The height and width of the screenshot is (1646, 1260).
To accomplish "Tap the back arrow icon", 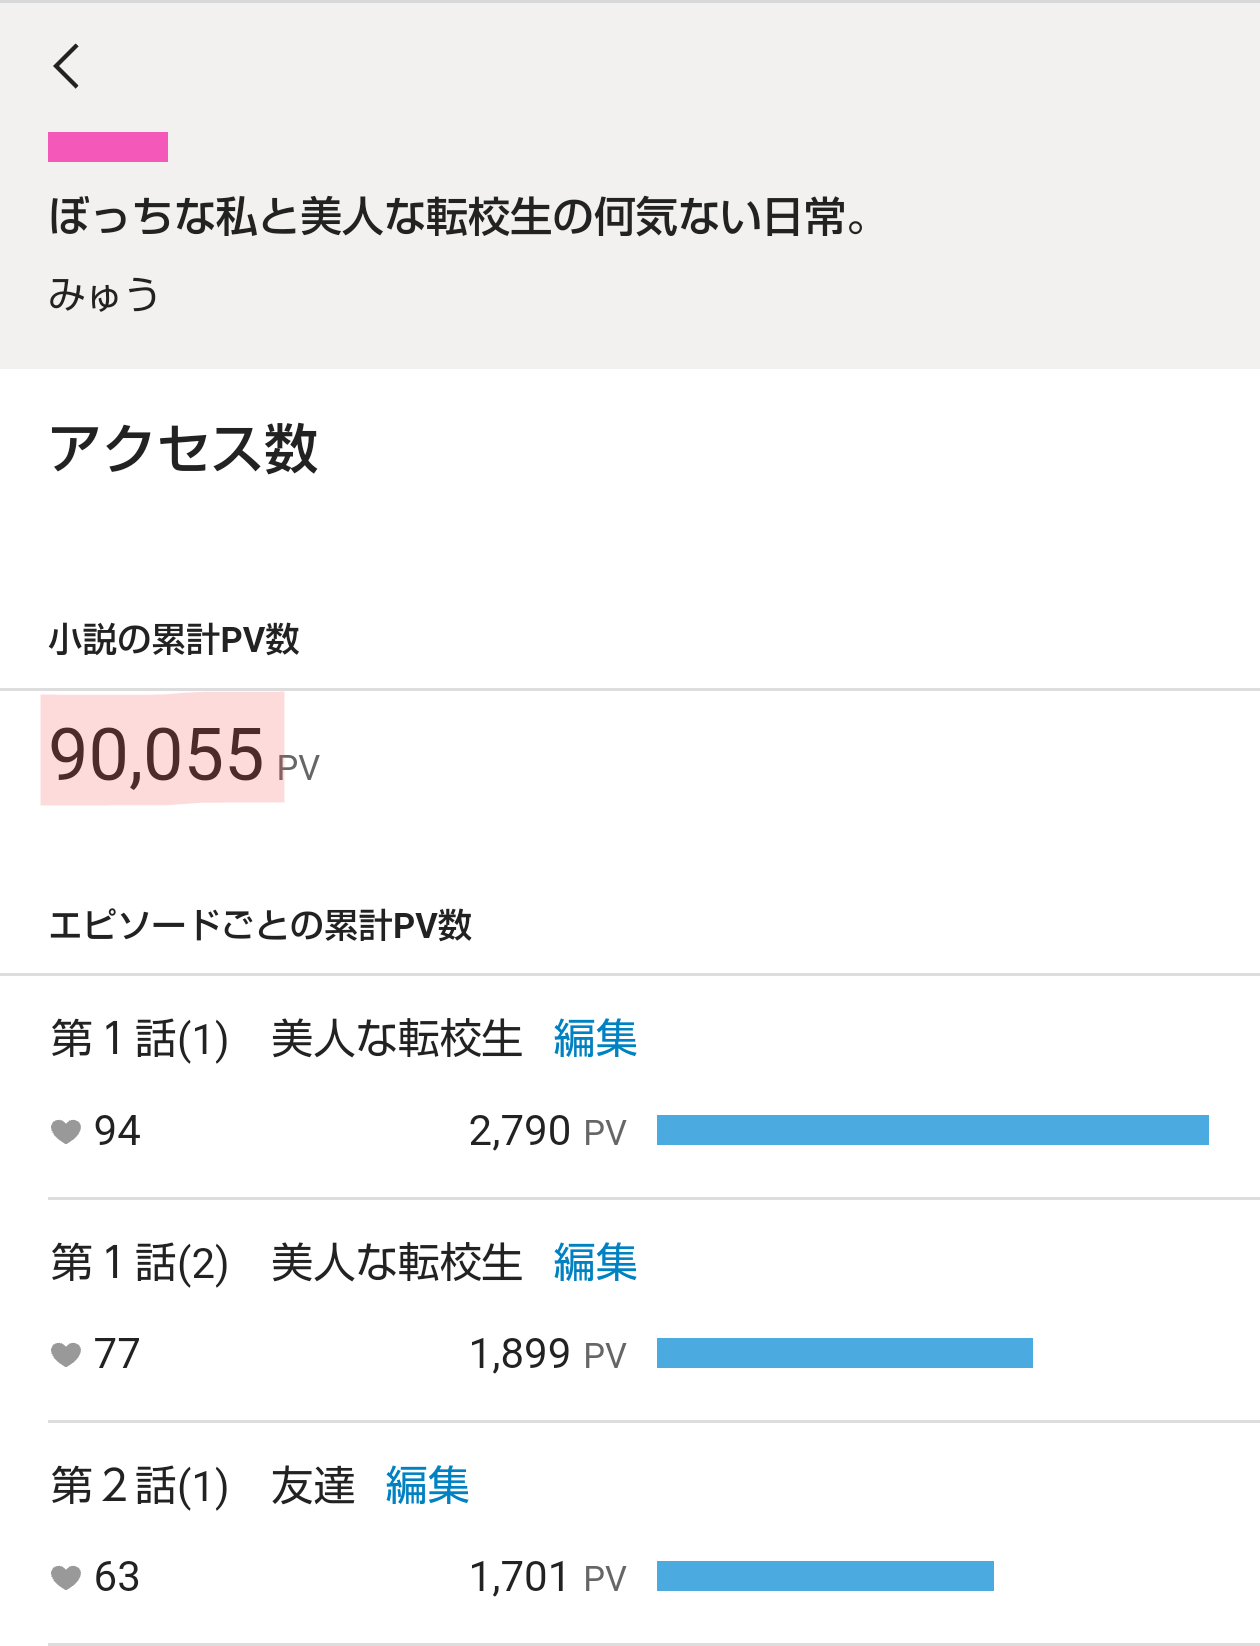I will tap(67, 67).
